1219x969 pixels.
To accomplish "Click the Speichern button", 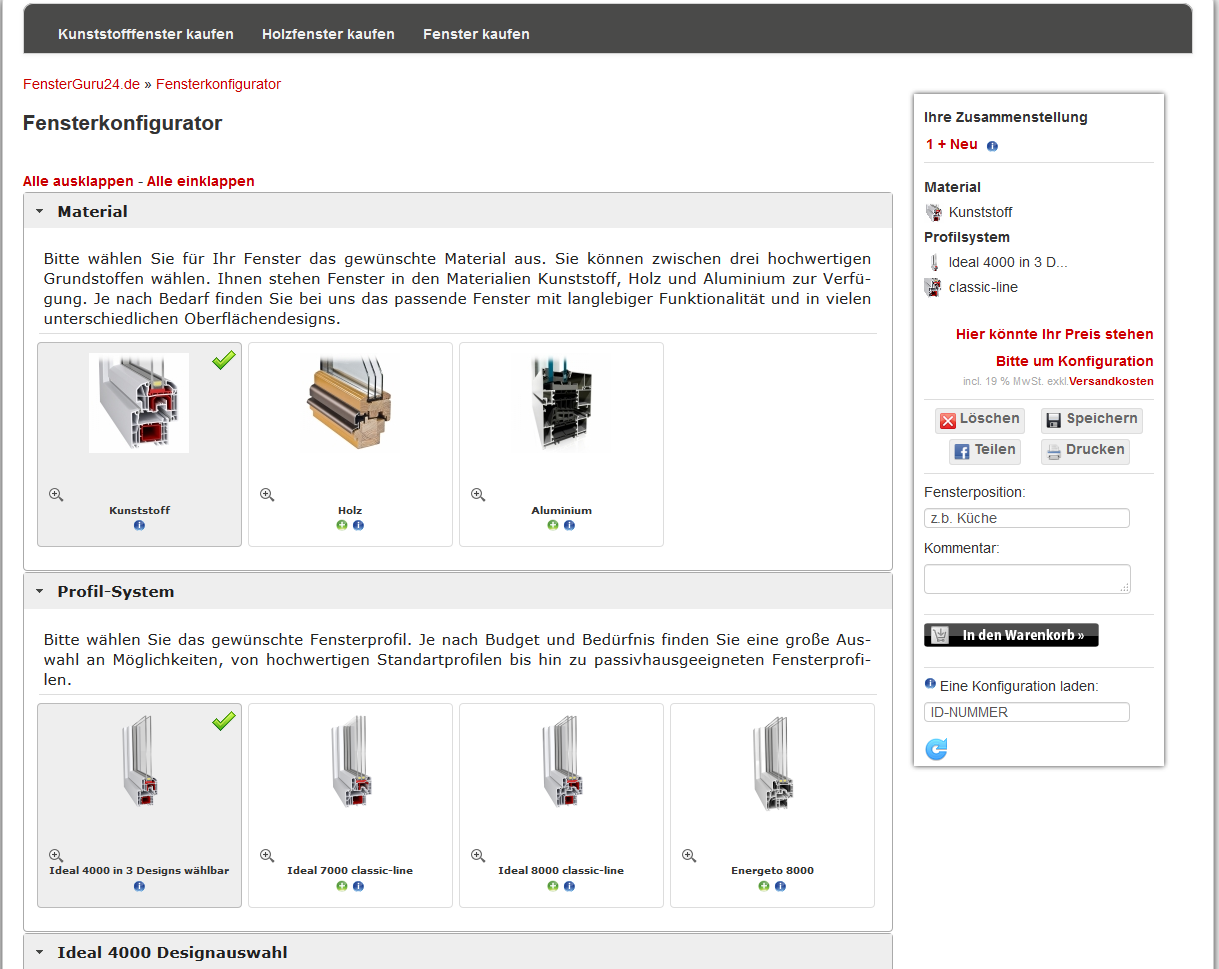I will [1091, 420].
